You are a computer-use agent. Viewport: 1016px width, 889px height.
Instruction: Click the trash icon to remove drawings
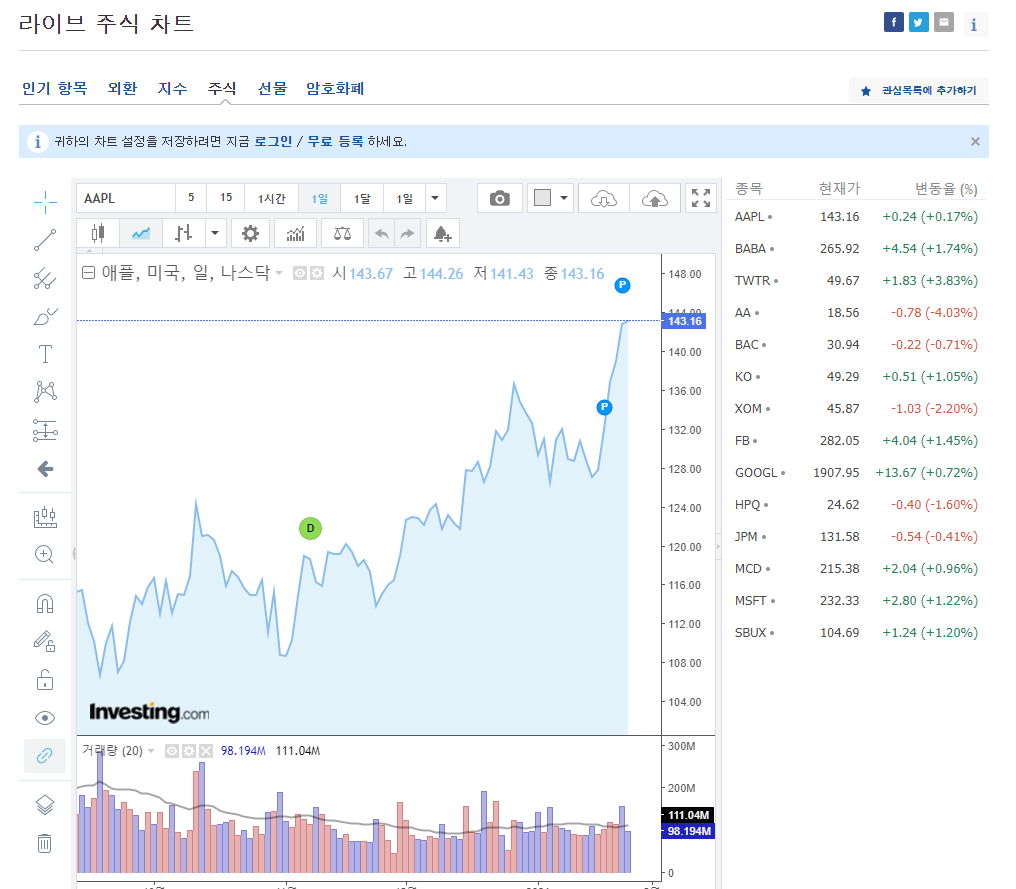(x=44, y=843)
